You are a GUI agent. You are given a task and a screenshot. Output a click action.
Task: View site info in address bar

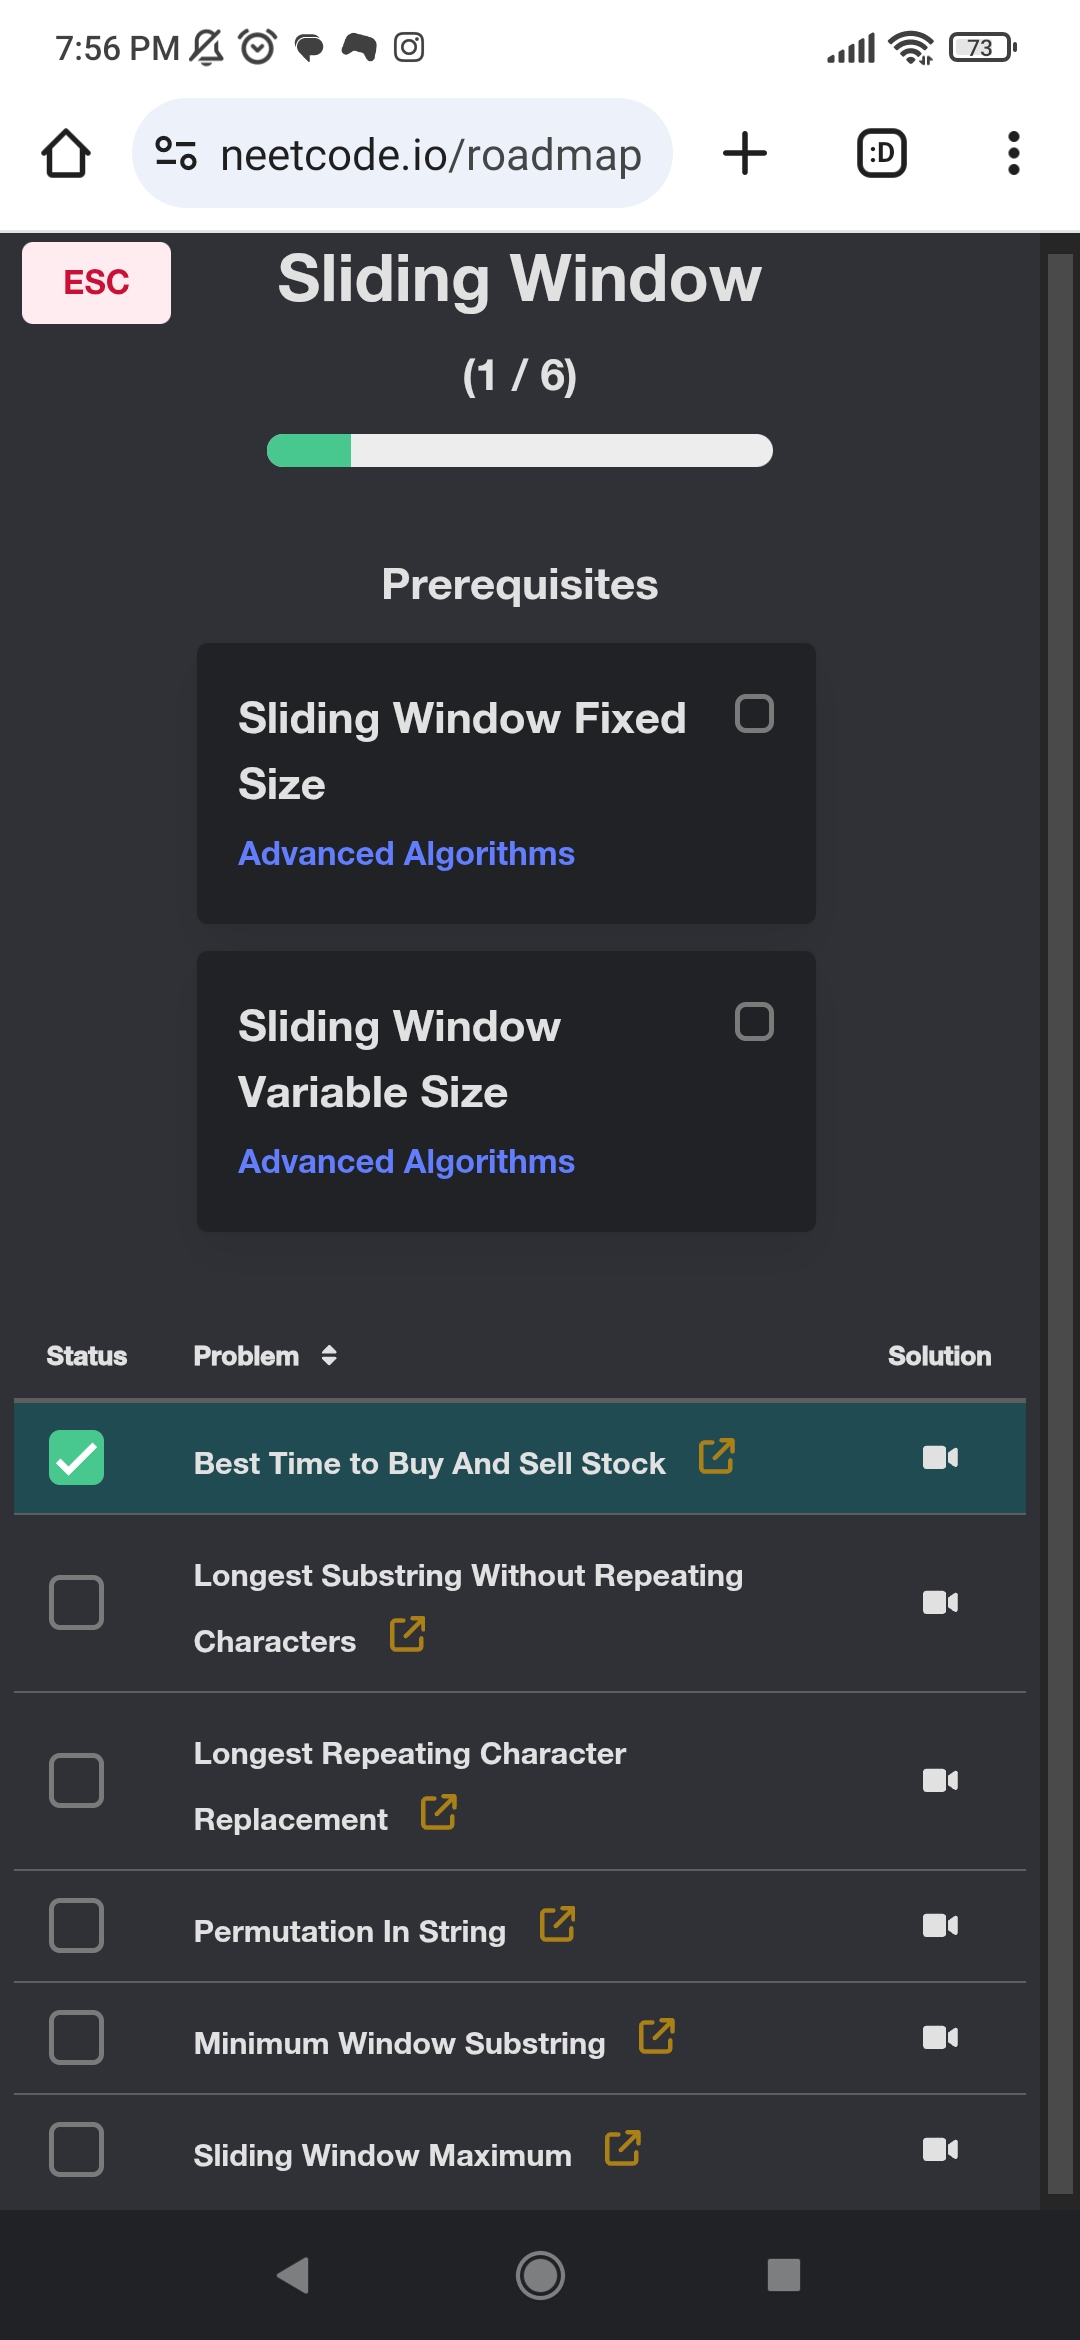point(176,153)
